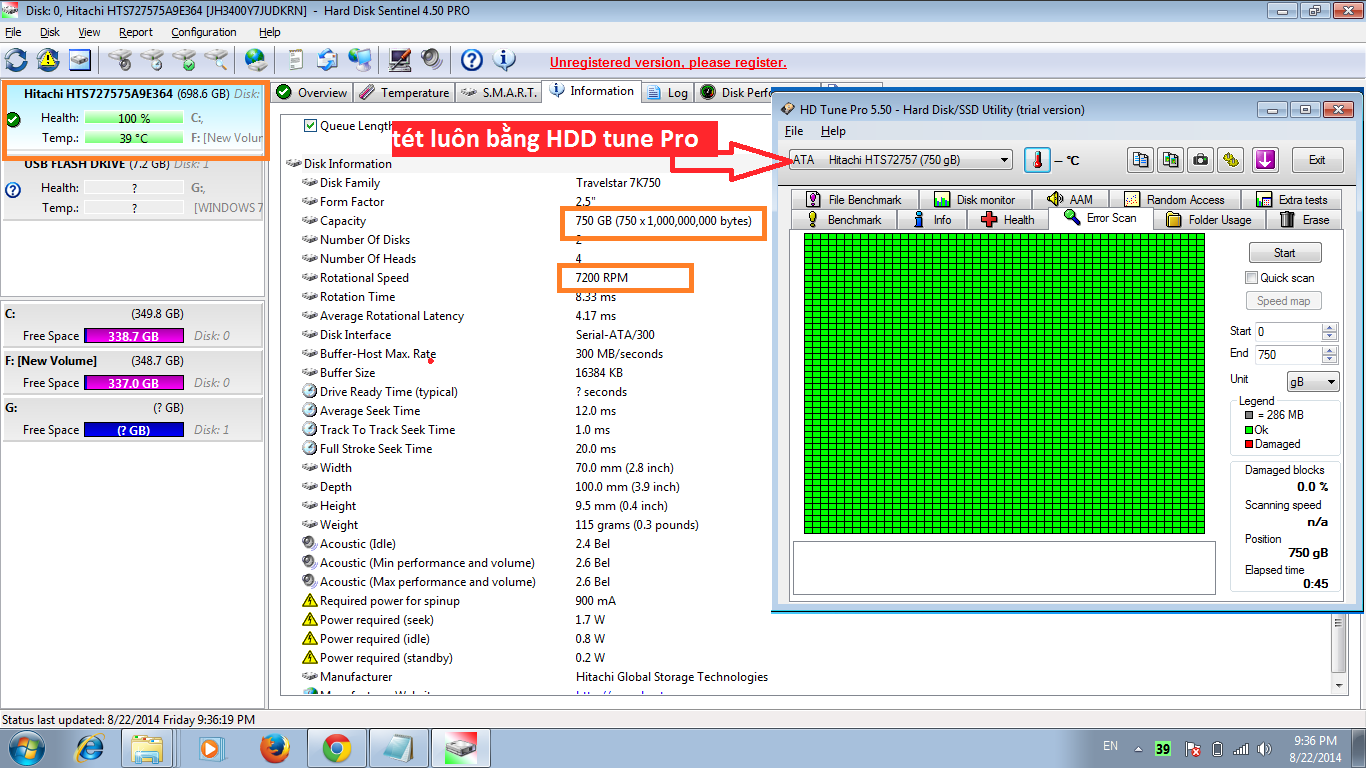Click the monitor with pencil configuration icon
The image size is (1366, 768).
coord(399,60)
